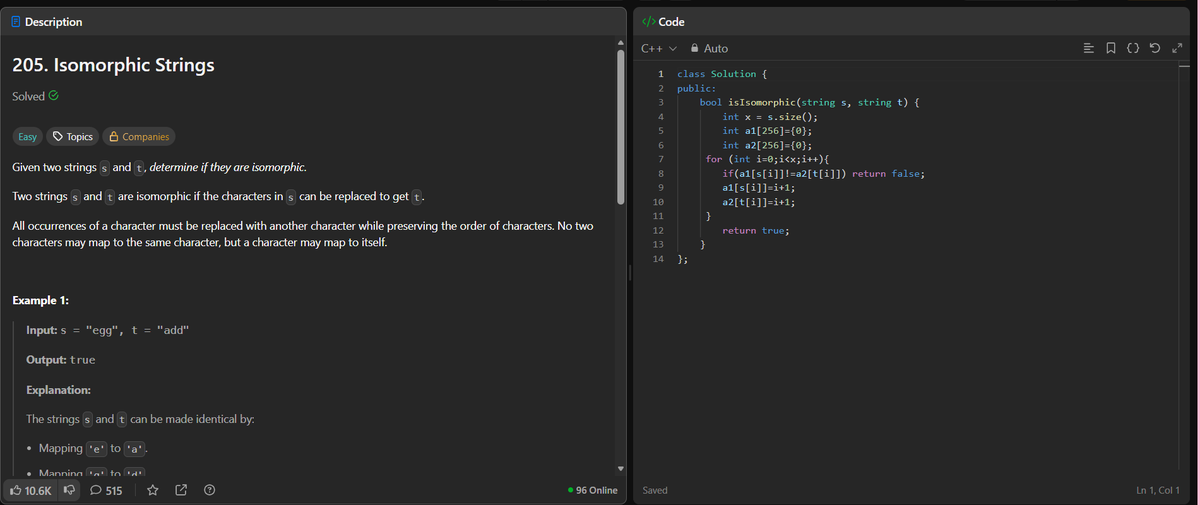Click code line 'int a2[256]={0};'
1200x505 pixels.
tap(766, 145)
